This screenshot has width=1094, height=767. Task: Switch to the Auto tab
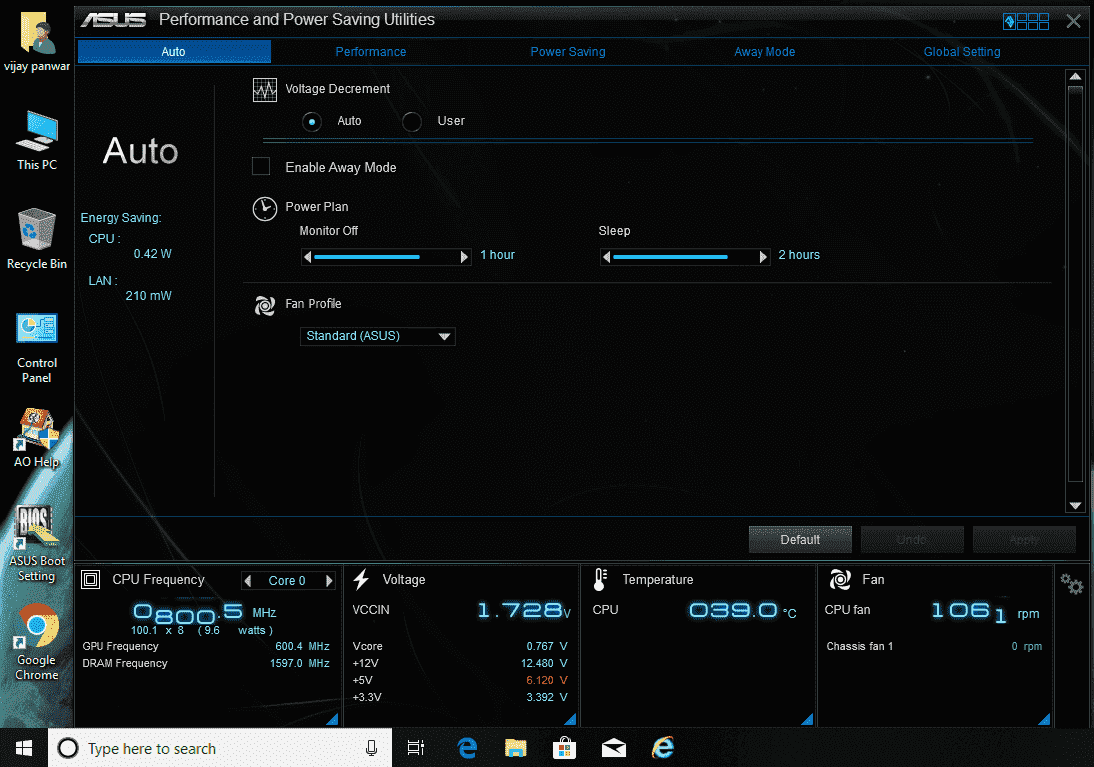[174, 52]
